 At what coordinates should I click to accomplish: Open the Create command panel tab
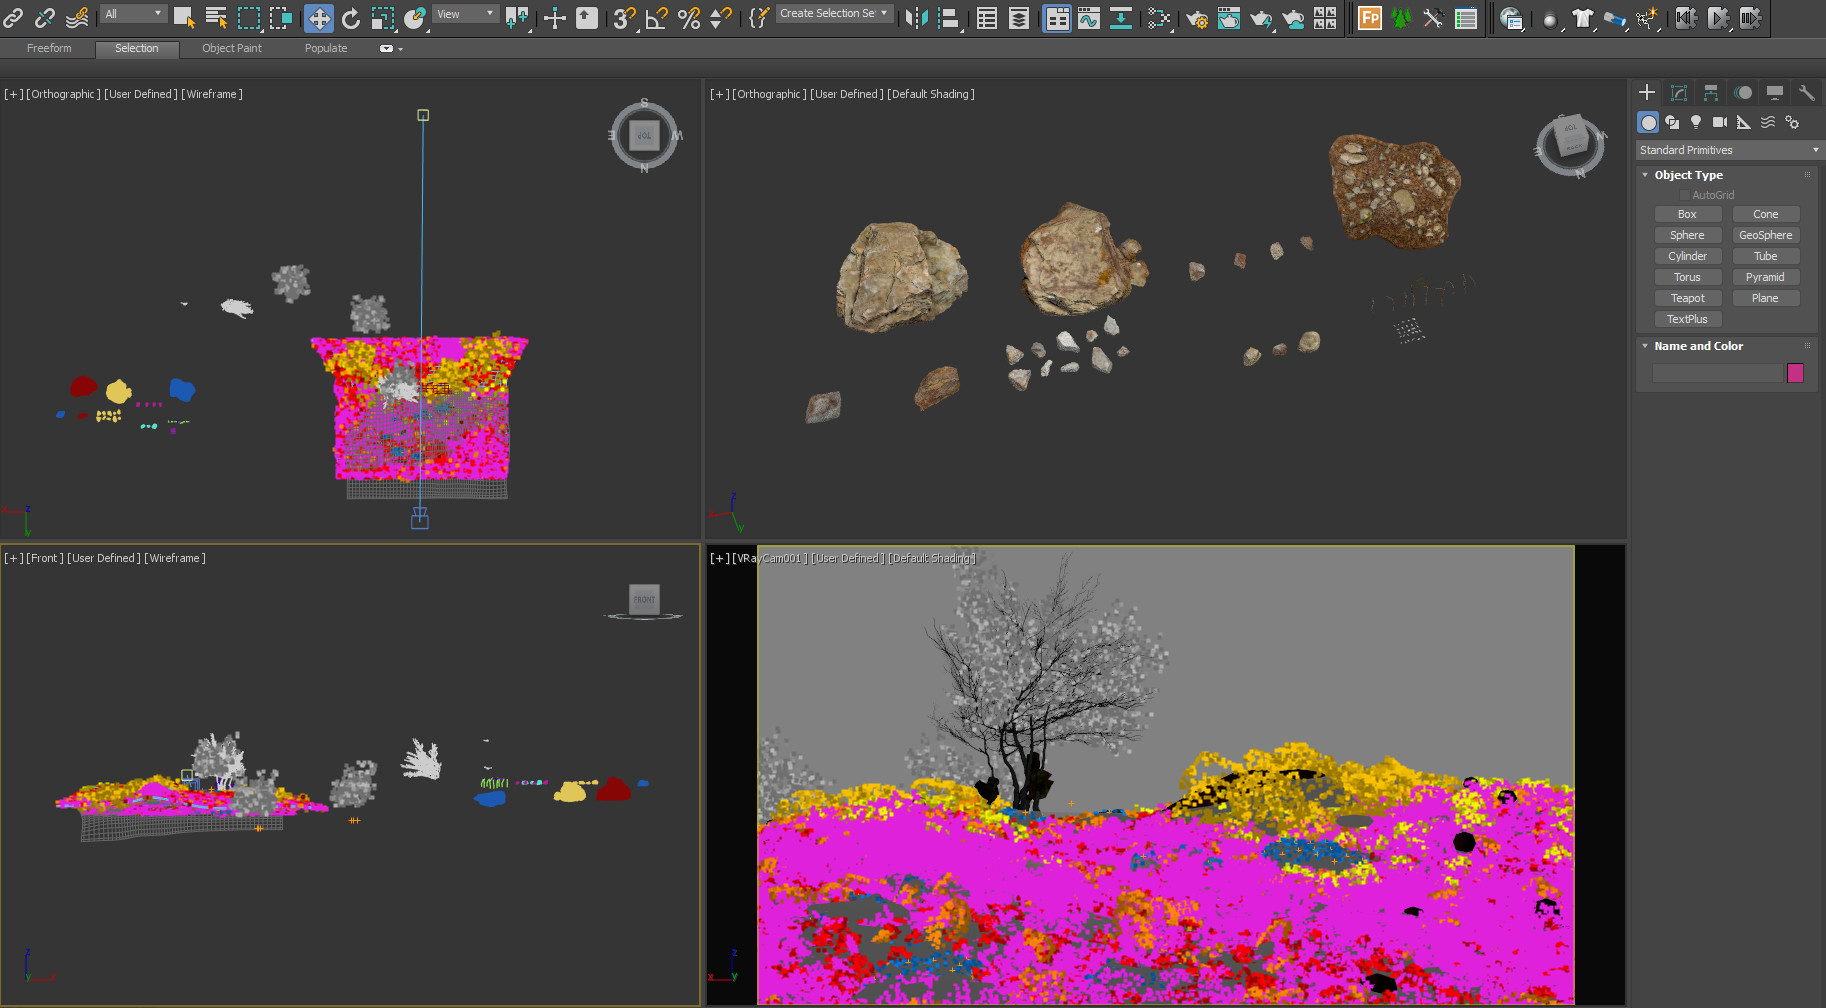1647,92
